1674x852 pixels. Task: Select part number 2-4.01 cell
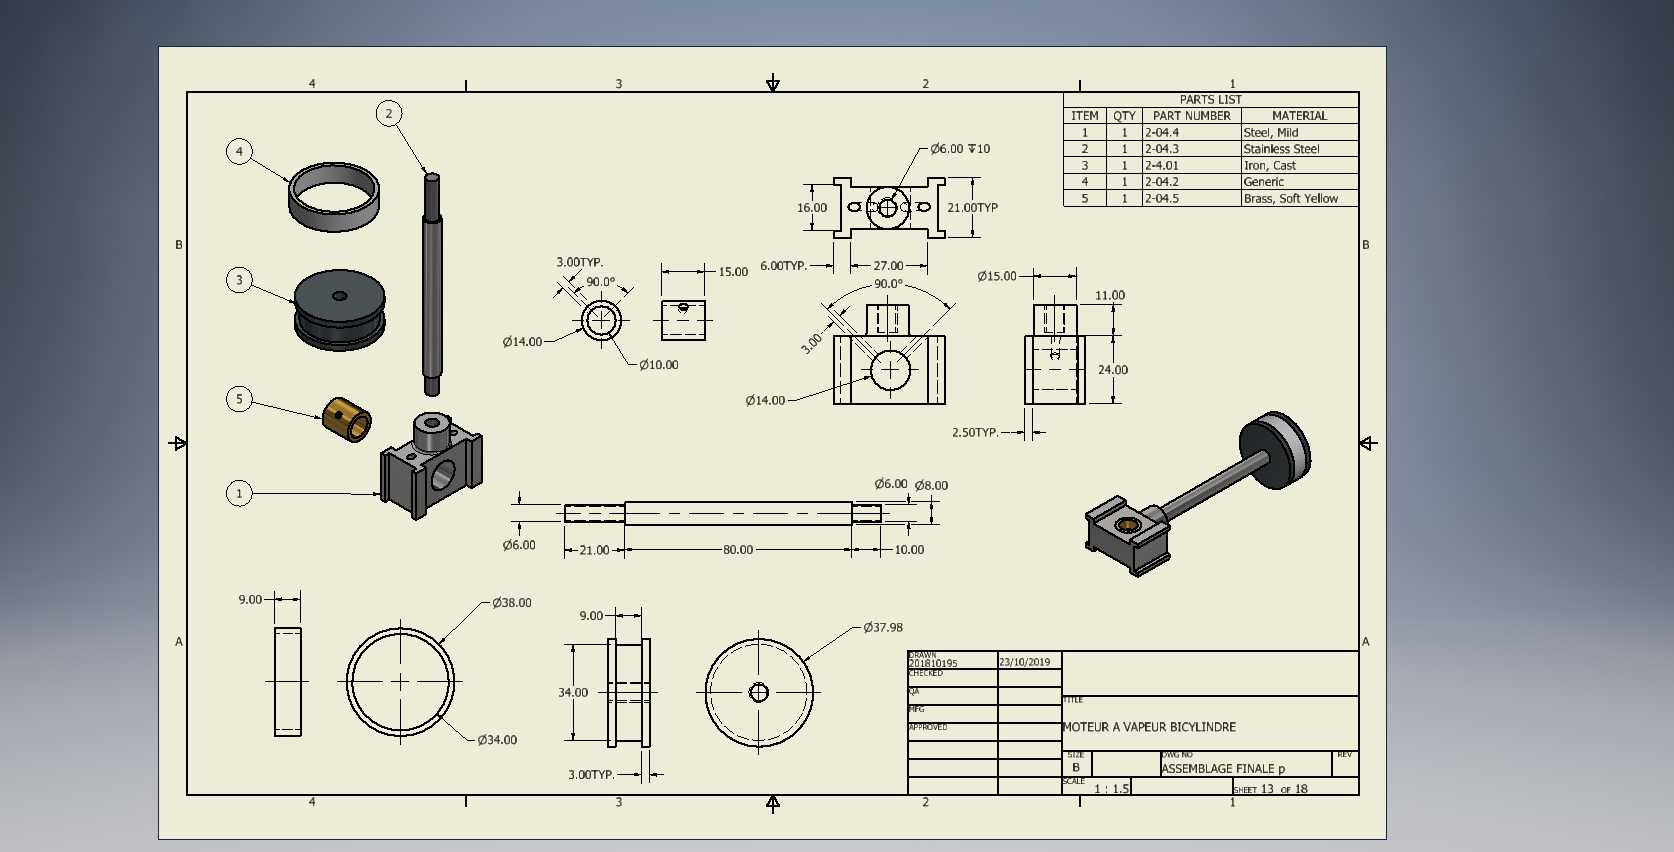pyautogui.click(x=1191, y=165)
